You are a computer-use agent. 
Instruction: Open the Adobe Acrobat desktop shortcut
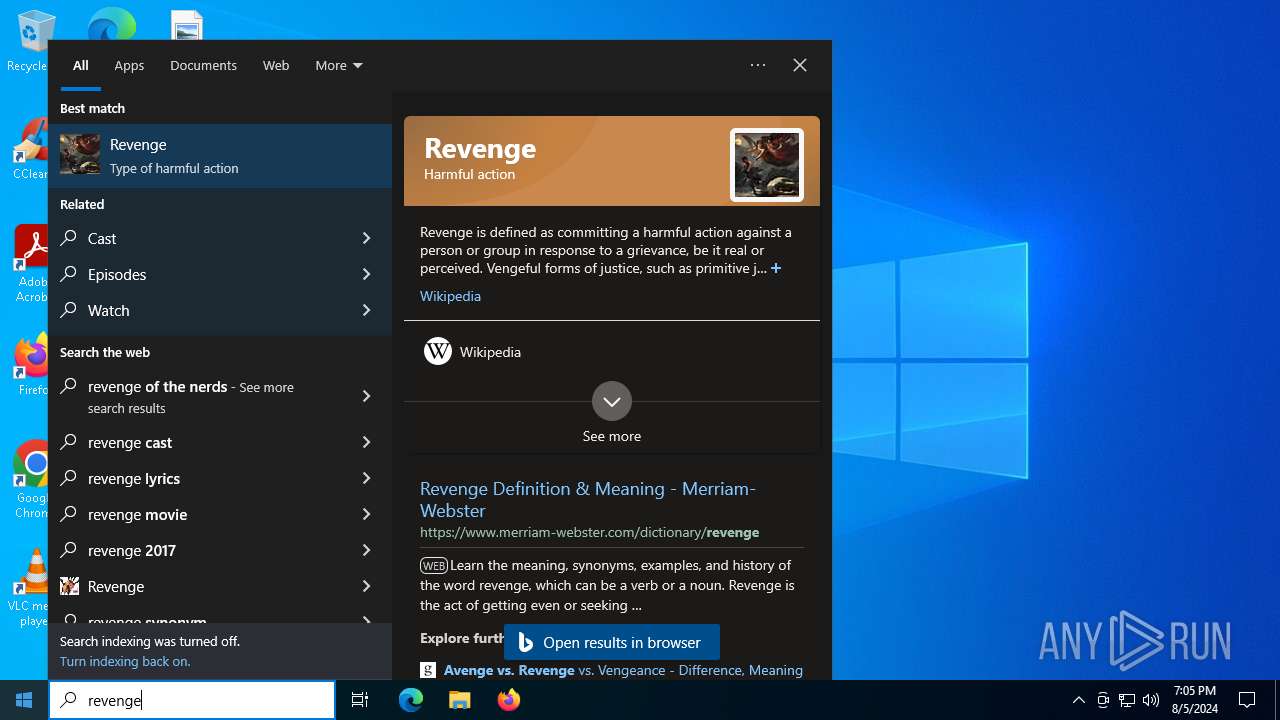[31, 264]
